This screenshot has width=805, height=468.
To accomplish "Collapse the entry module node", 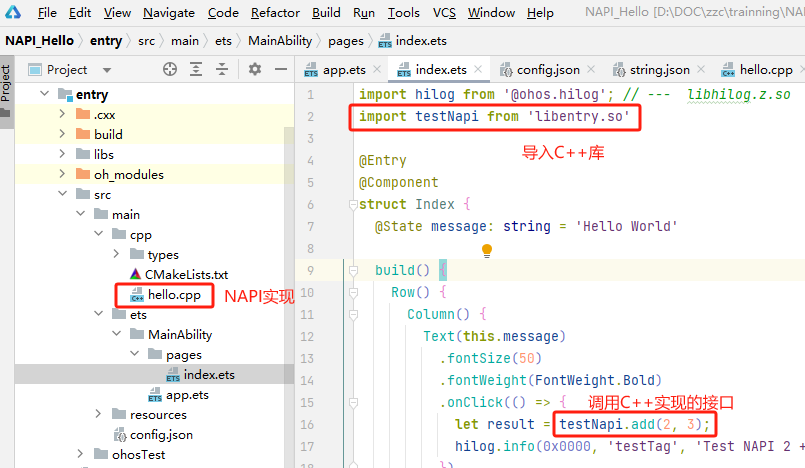I will pyautogui.click(x=45, y=93).
